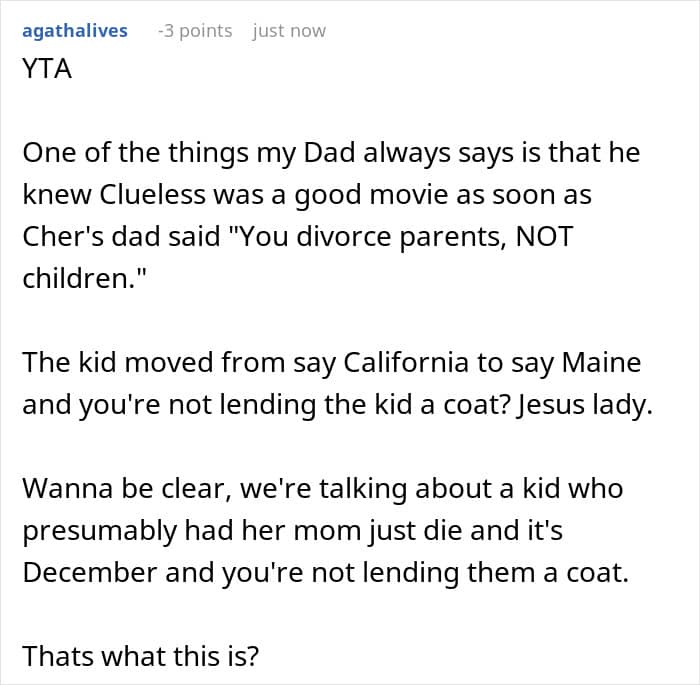Click the line starting 'One of the things'
This screenshot has width=700, height=685.
point(331,153)
